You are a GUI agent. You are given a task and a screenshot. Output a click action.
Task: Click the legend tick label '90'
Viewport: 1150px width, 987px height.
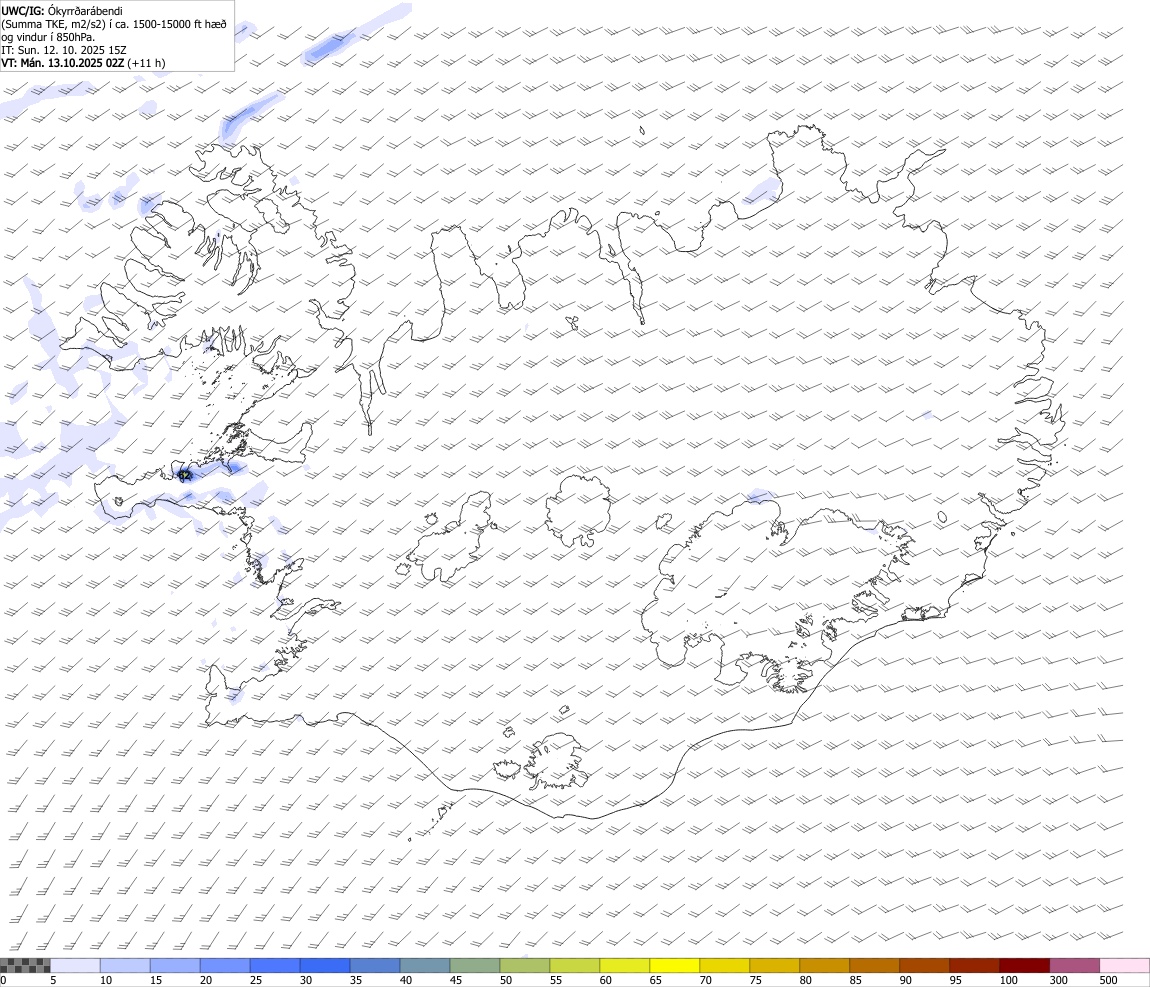(x=906, y=980)
